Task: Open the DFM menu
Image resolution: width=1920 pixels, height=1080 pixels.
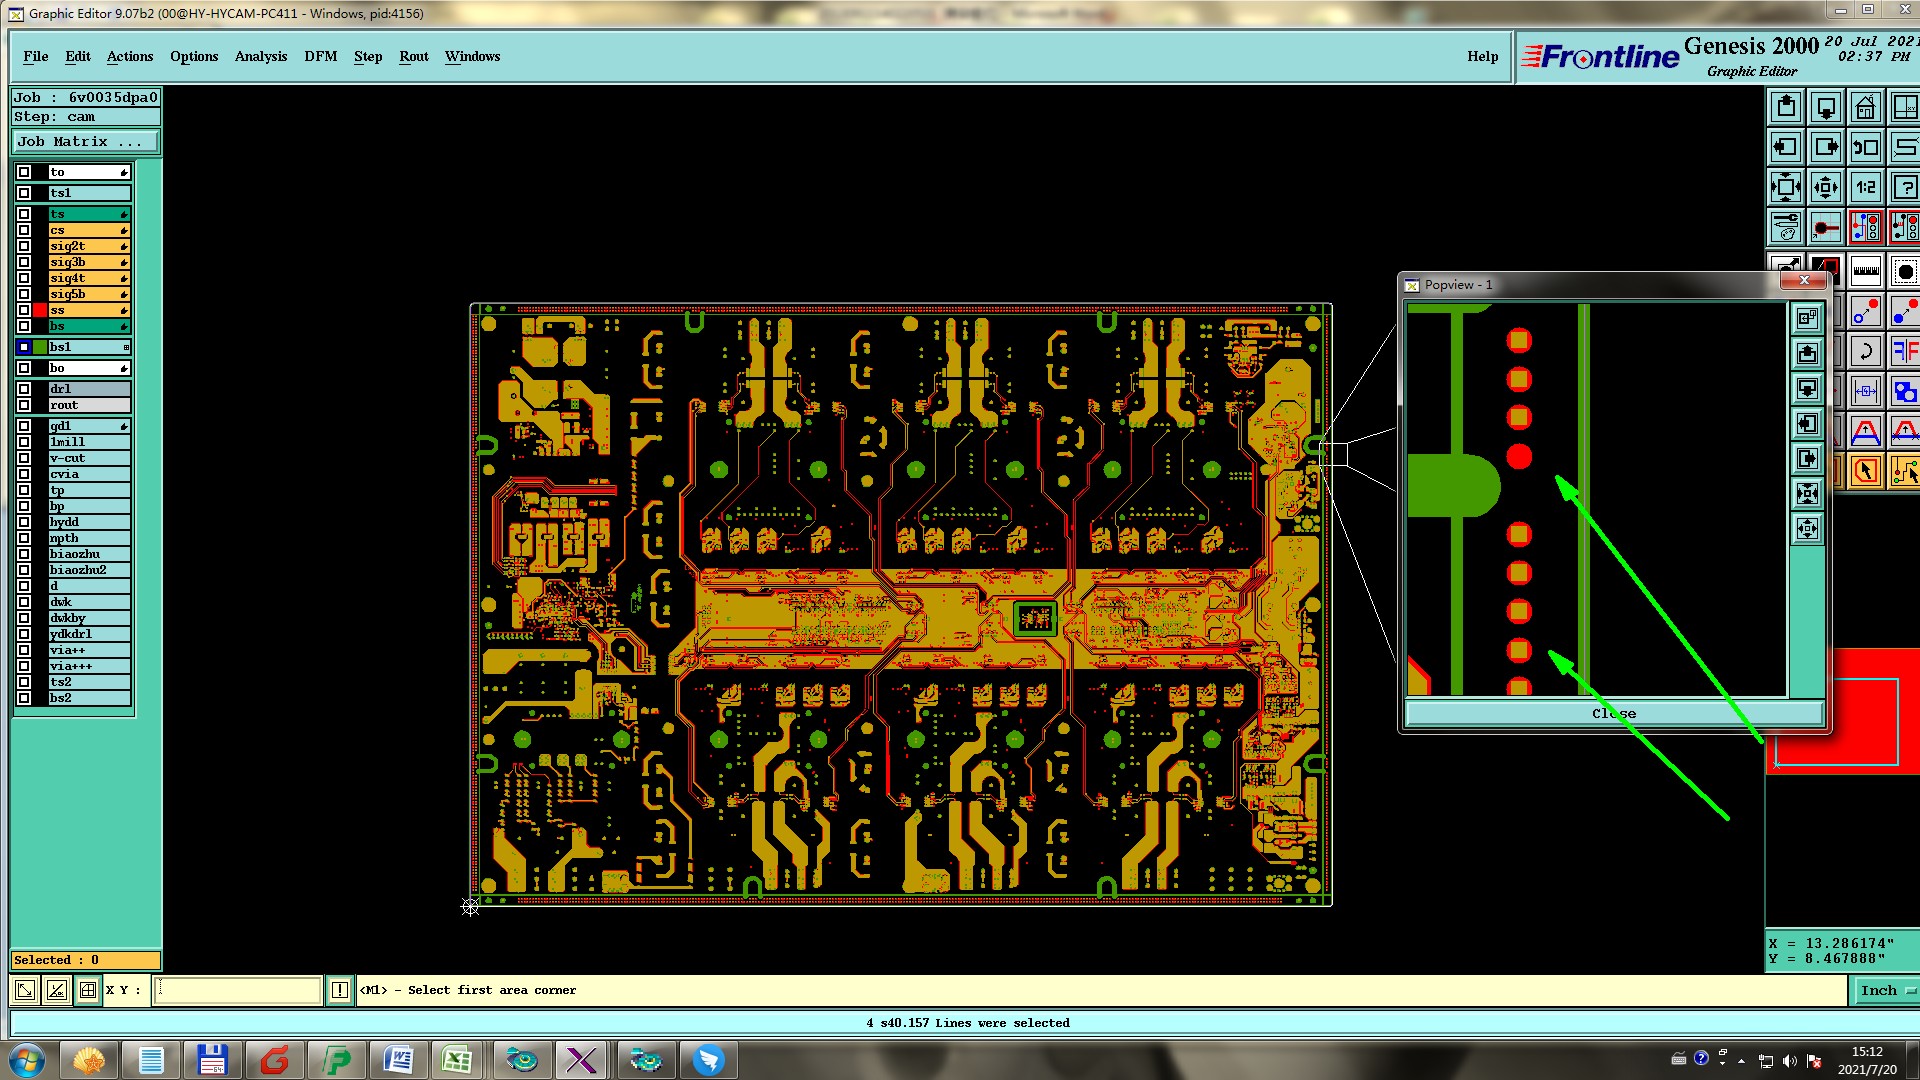Action: tap(321, 57)
